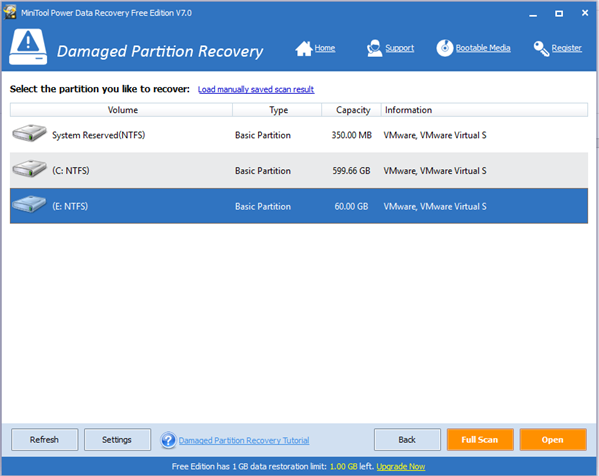Image resolution: width=599 pixels, height=476 pixels.
Task: Click the E: NTFS drive icon
Action: [x=29, y=204]
